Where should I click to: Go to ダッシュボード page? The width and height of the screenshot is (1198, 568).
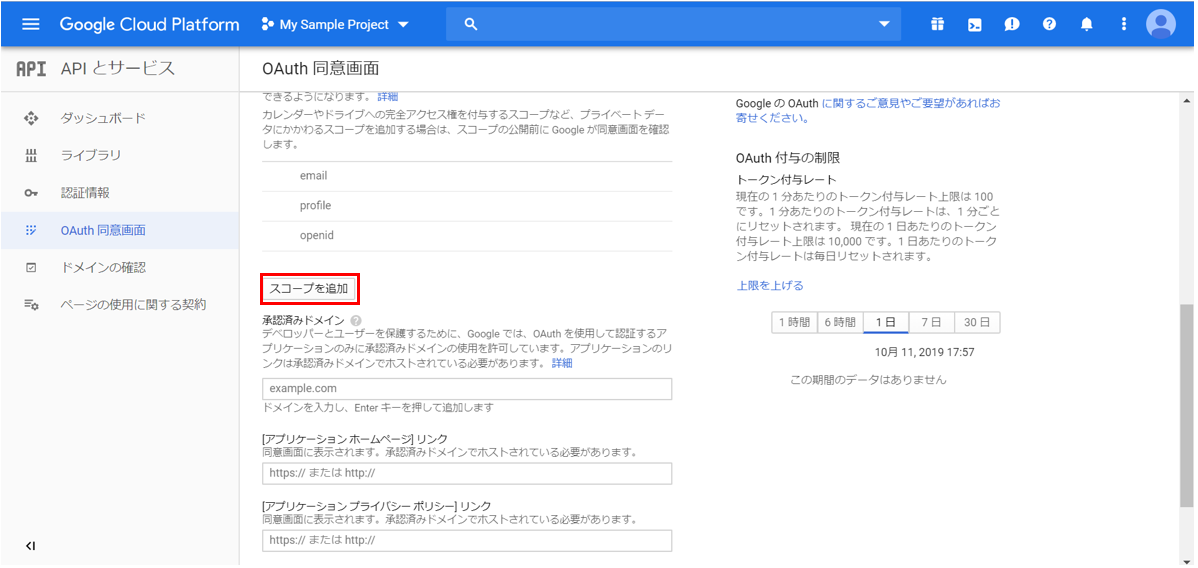click(103, 118)
